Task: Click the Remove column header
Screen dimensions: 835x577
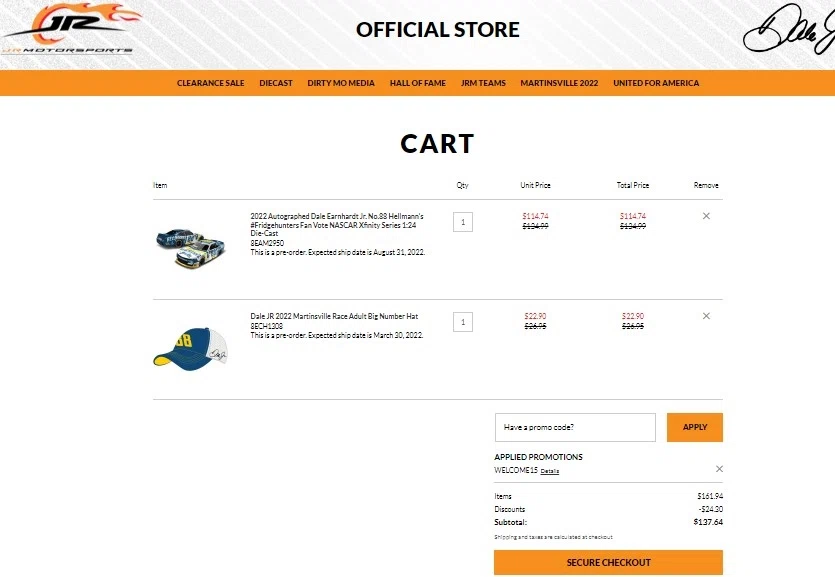Action: point(706,185)
